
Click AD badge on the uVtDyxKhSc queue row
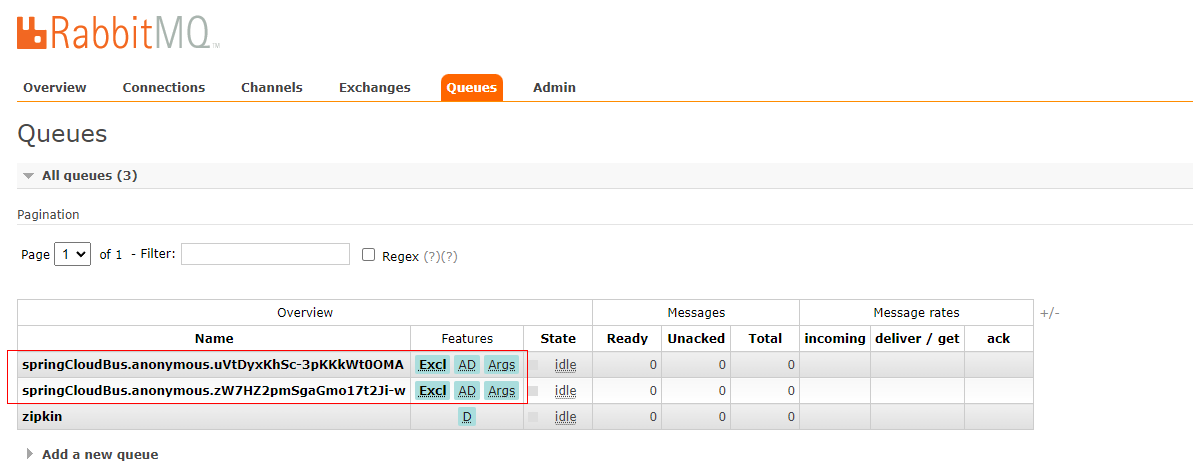(x=467, y=365)
